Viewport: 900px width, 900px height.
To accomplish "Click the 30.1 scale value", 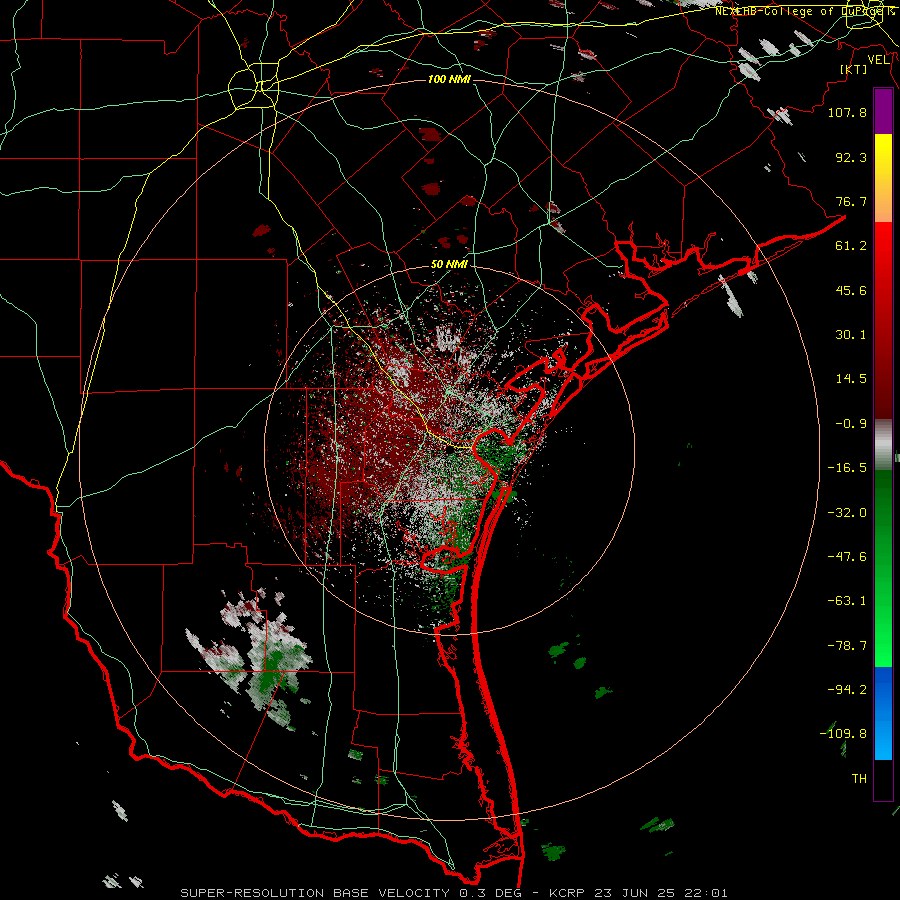I will point(851,335).
